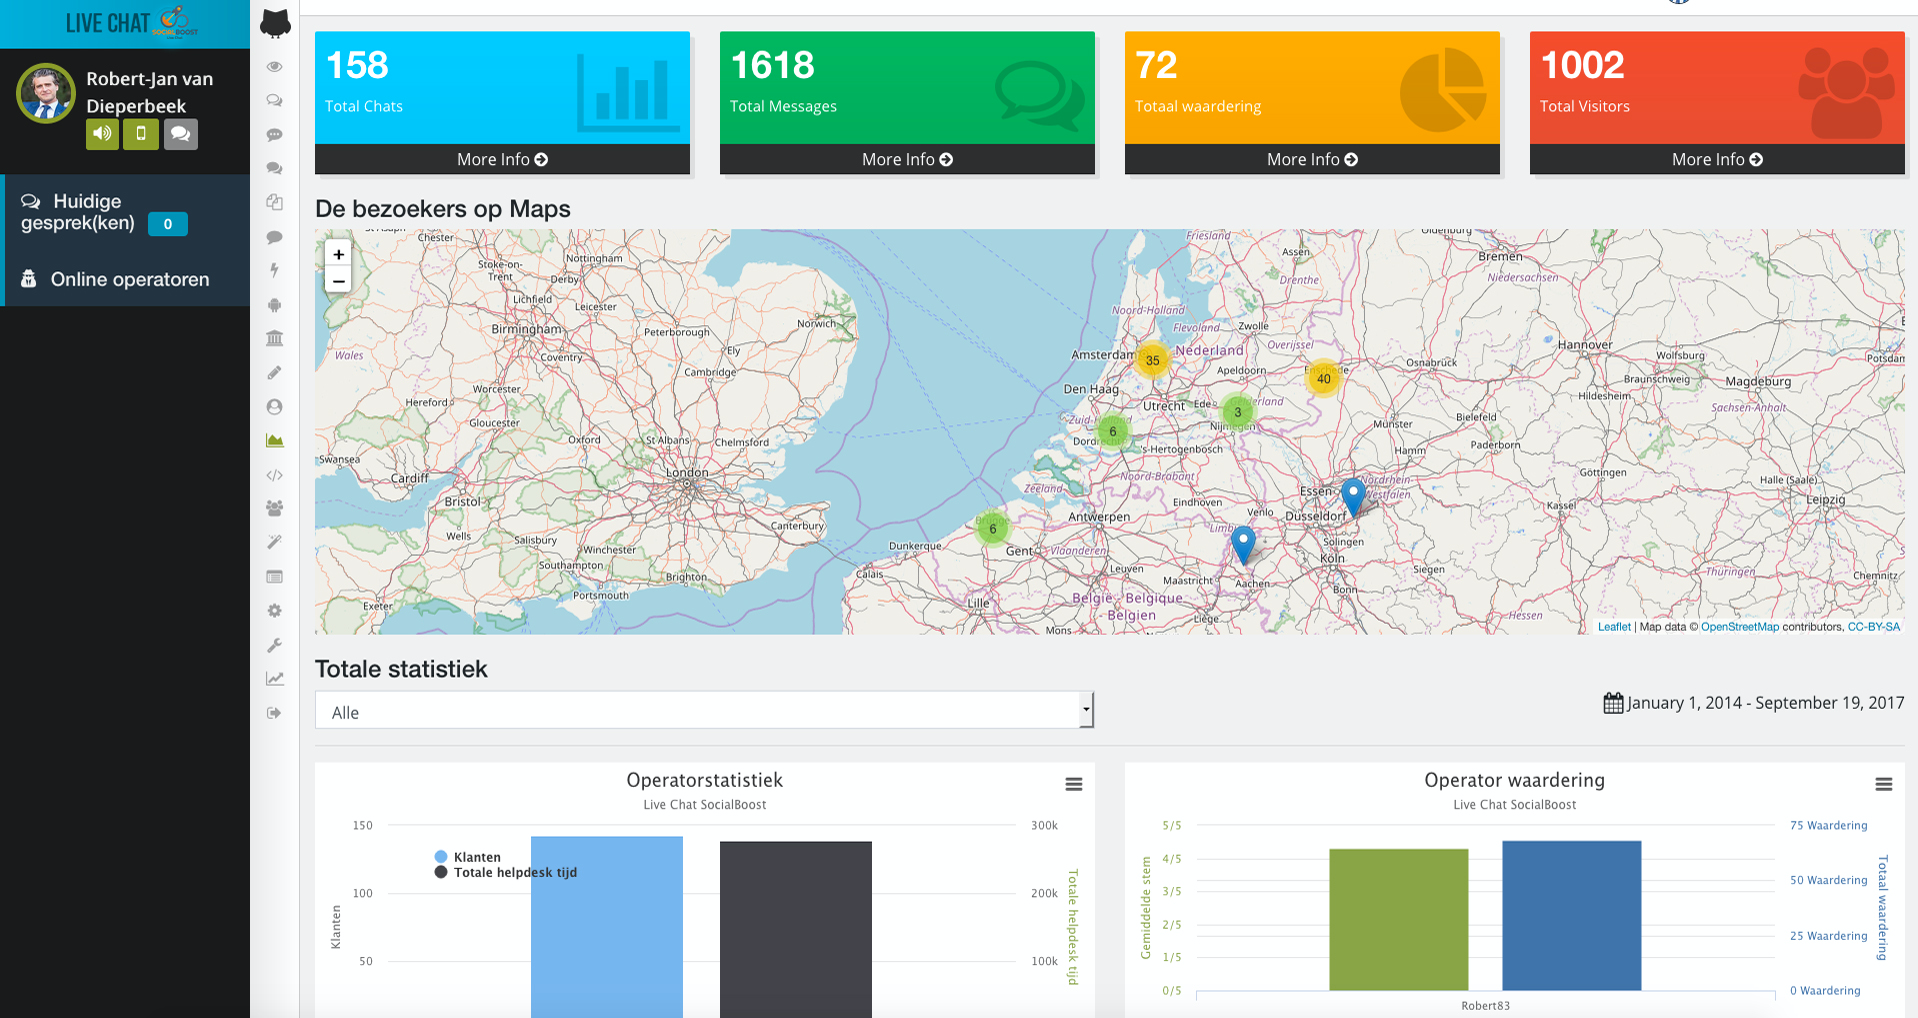1918x1018 pixels.
Task: Click More Info under Total Visitors
Action: (x=1717, y=160)
